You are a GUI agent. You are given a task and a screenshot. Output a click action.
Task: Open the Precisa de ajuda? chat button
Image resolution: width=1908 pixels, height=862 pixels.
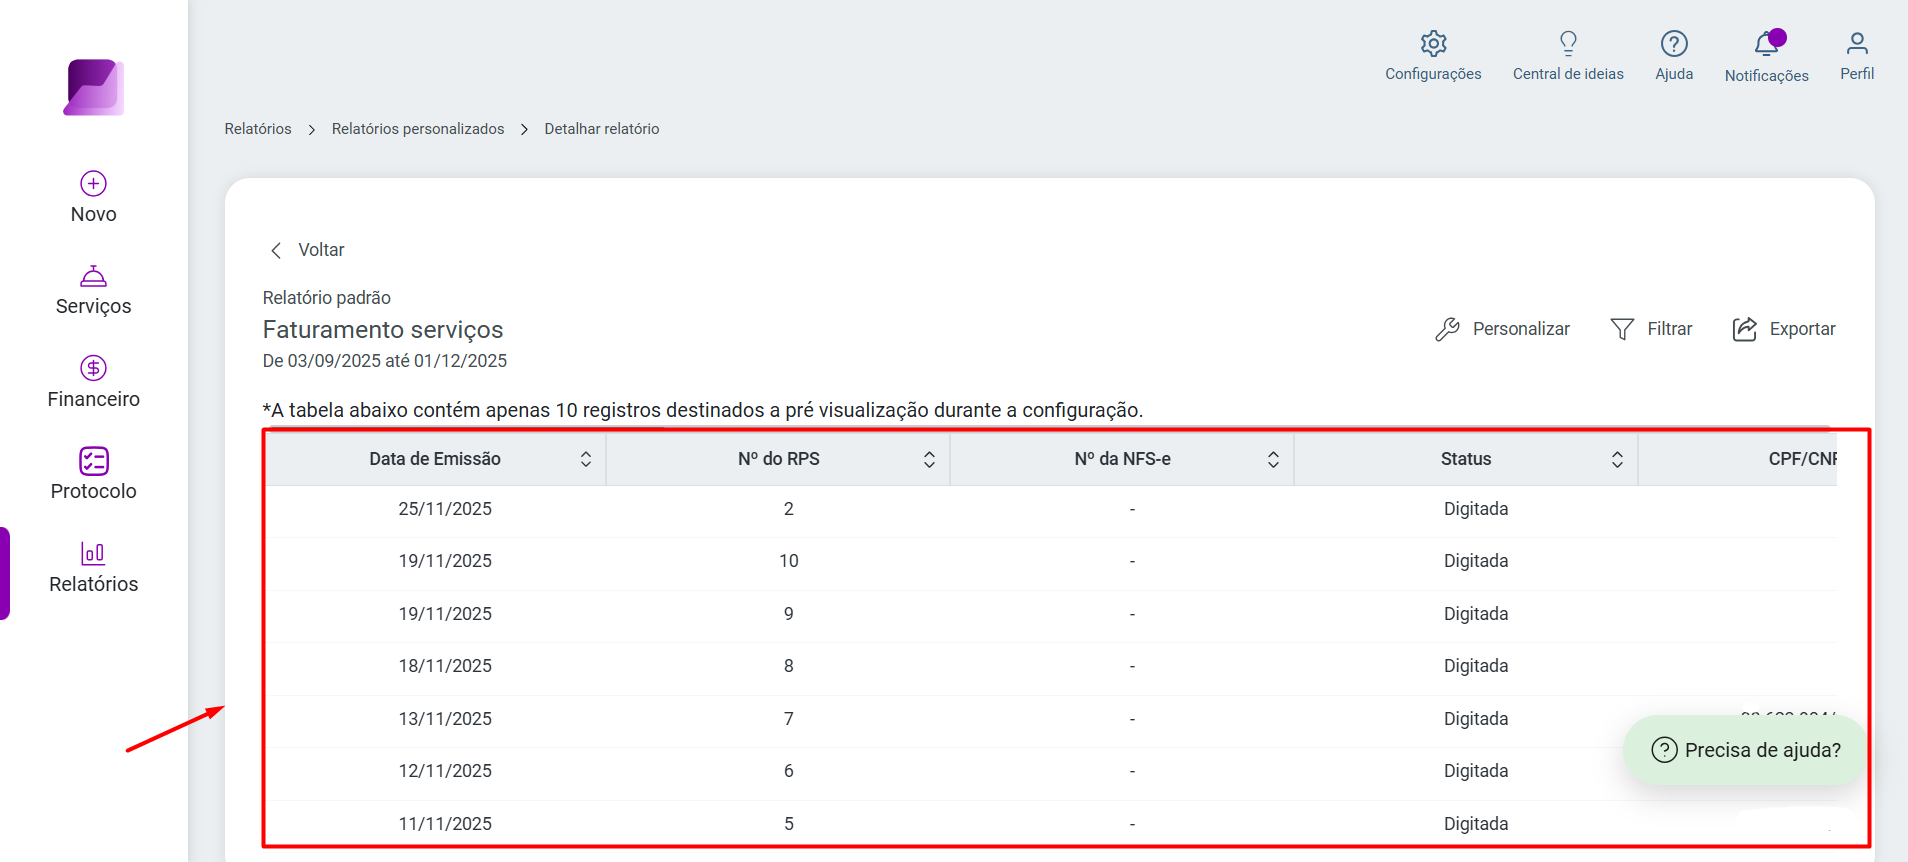pos(1745,750)
